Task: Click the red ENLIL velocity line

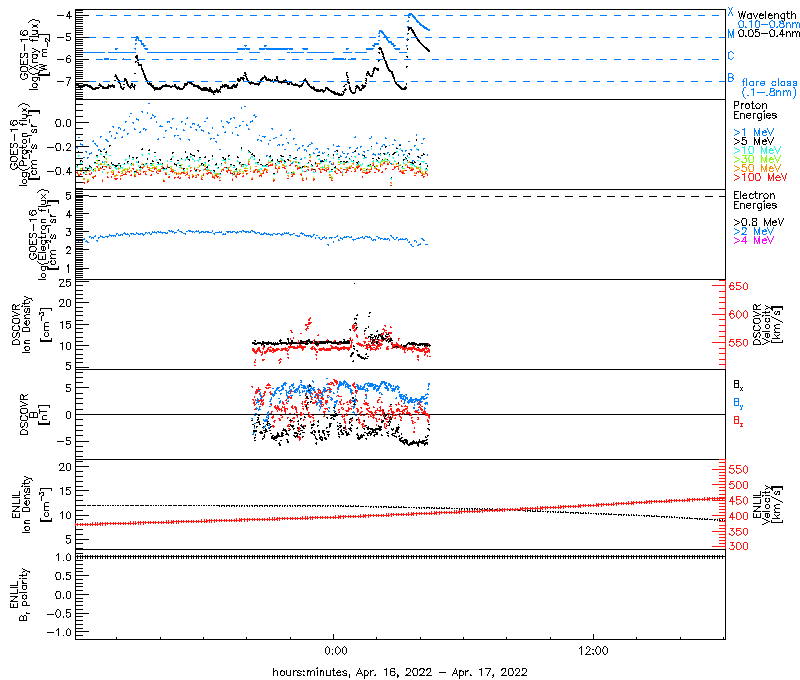Action: (400, 512)
